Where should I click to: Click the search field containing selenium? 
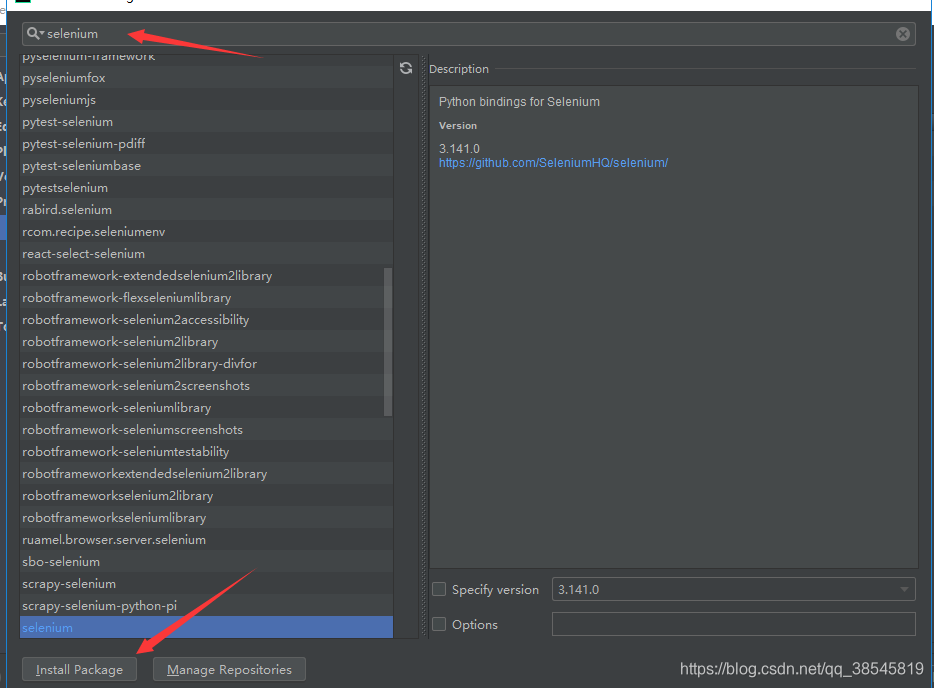pos(469,34)
